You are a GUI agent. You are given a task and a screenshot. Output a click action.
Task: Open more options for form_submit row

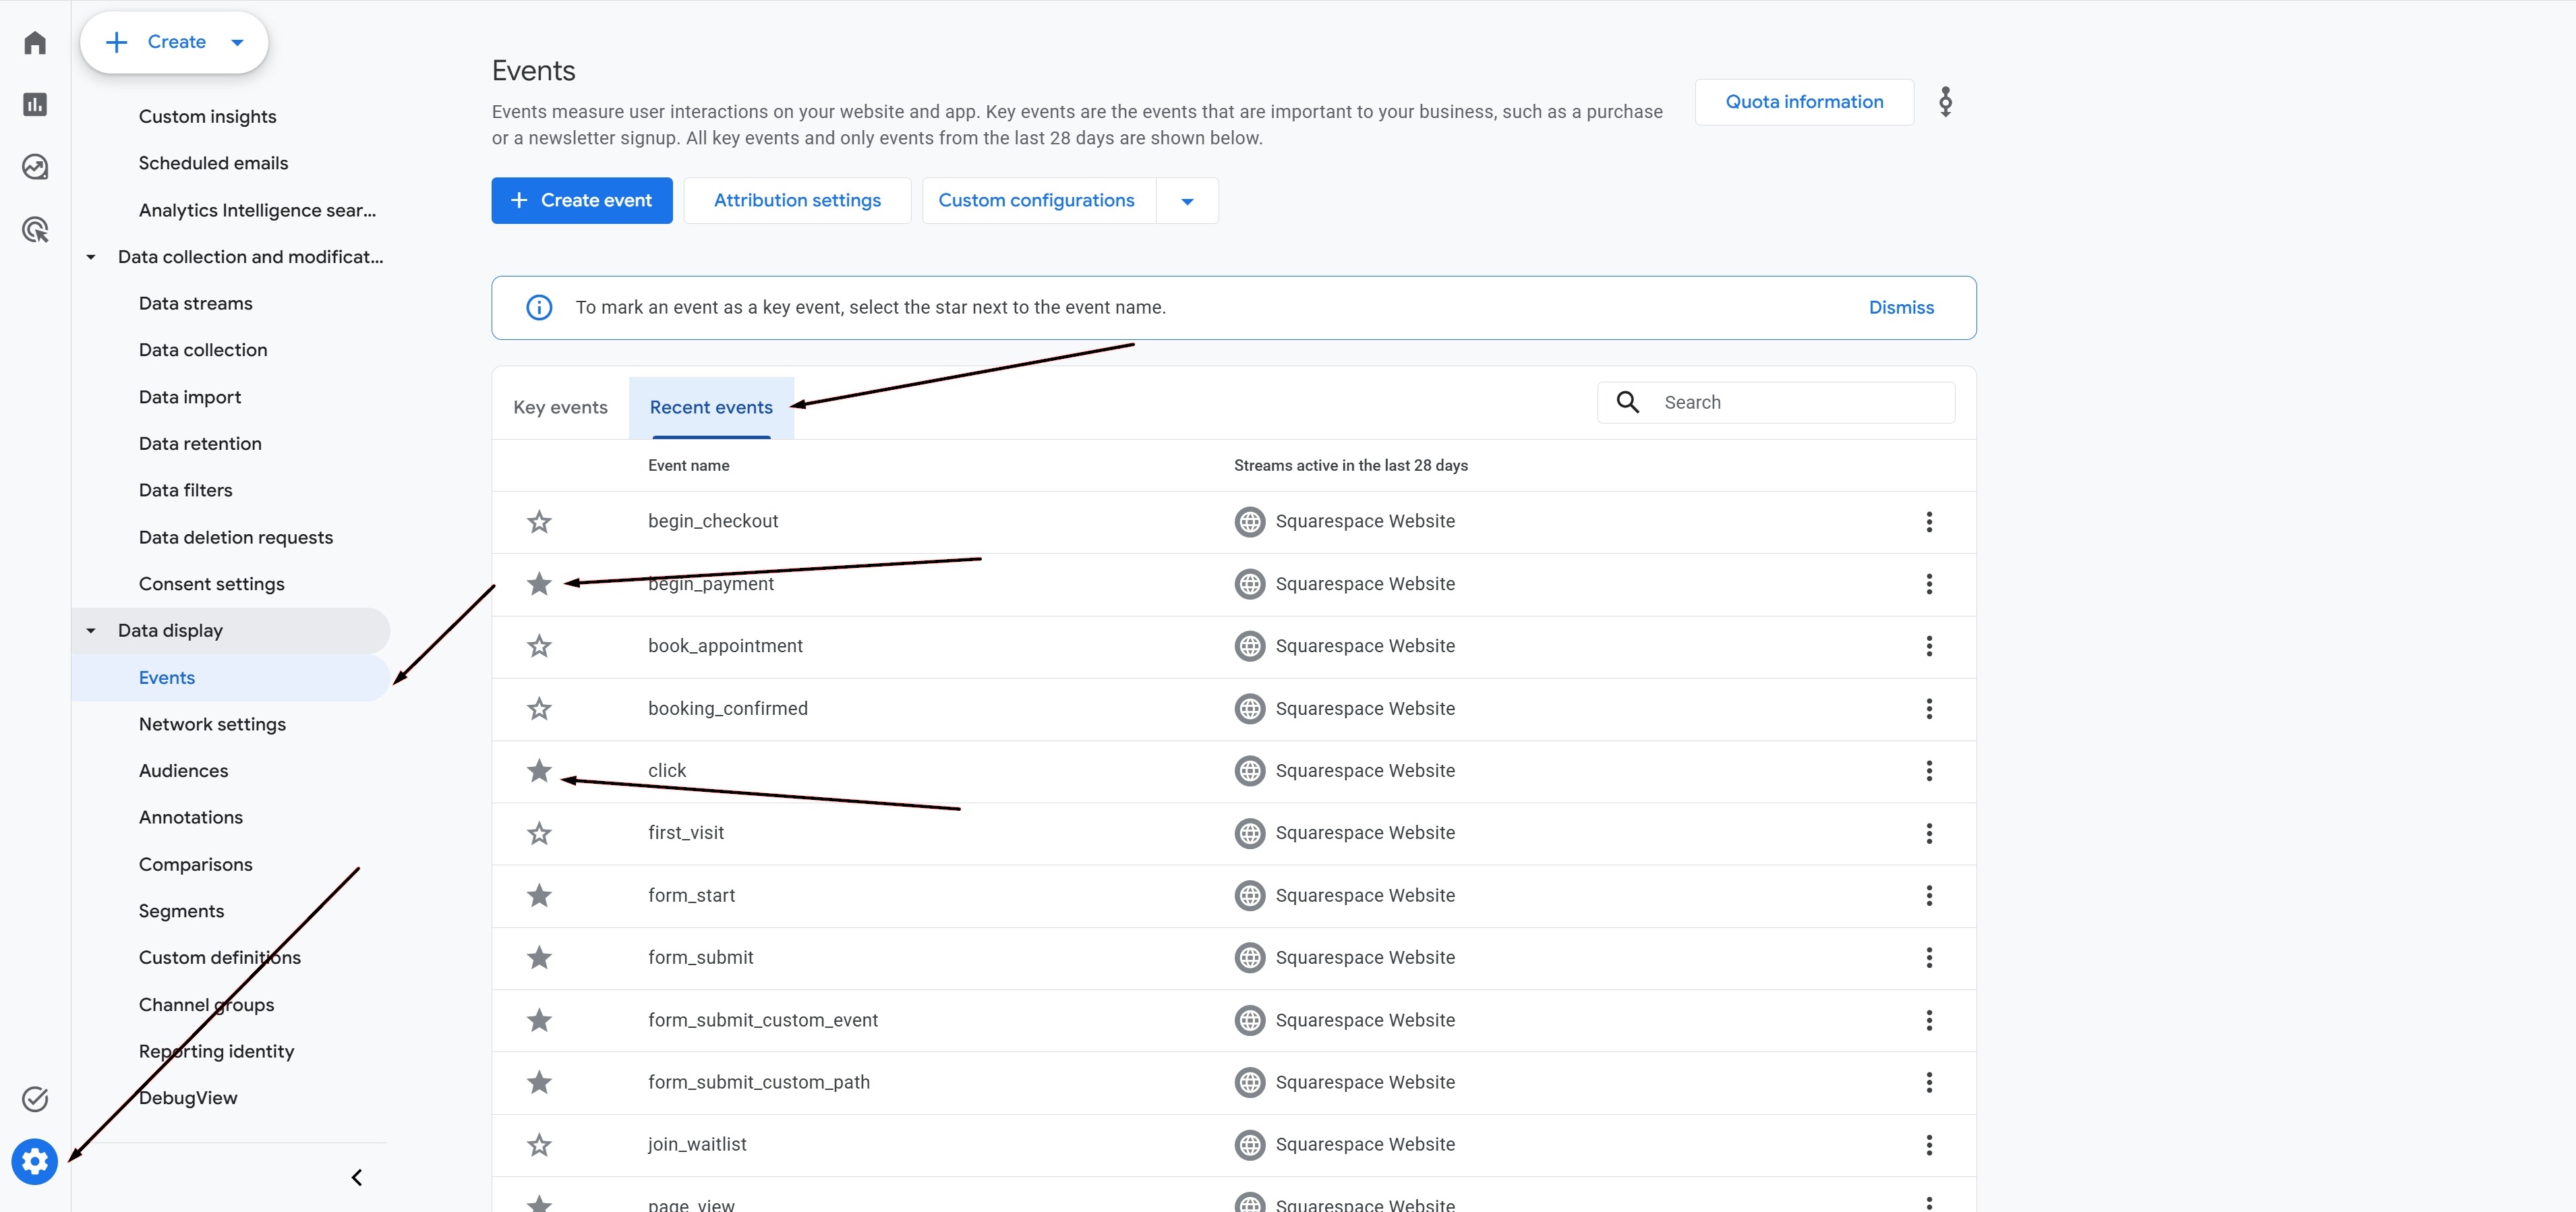[x=1929, y=958]
